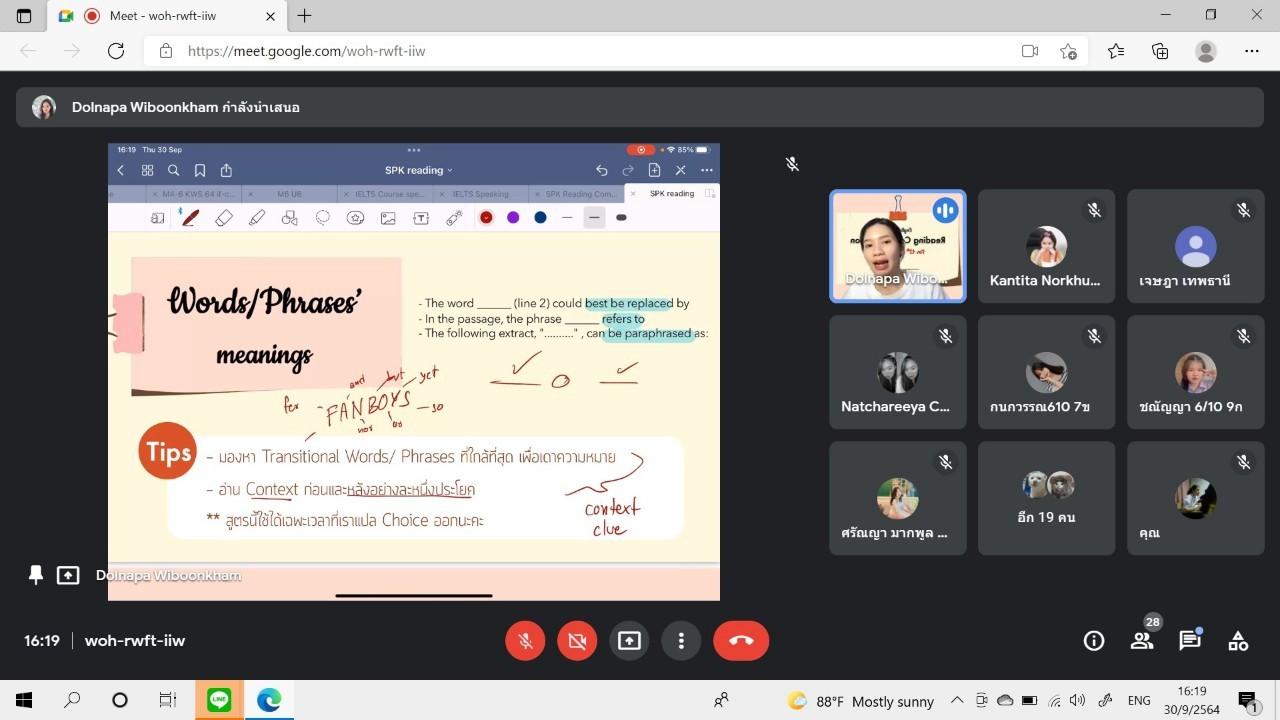
Task: Undo the last stroke in notes app
Action: click(x=601, y=170)
